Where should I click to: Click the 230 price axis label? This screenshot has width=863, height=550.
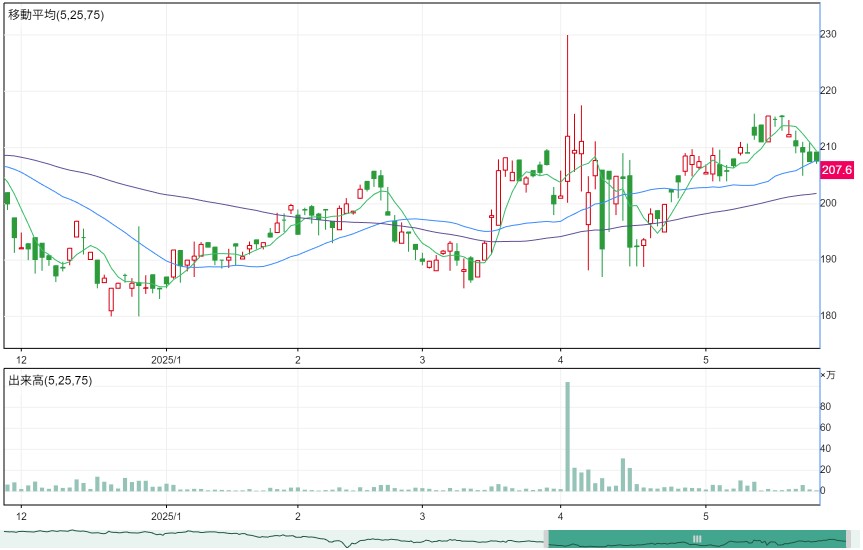coord(828,34)
